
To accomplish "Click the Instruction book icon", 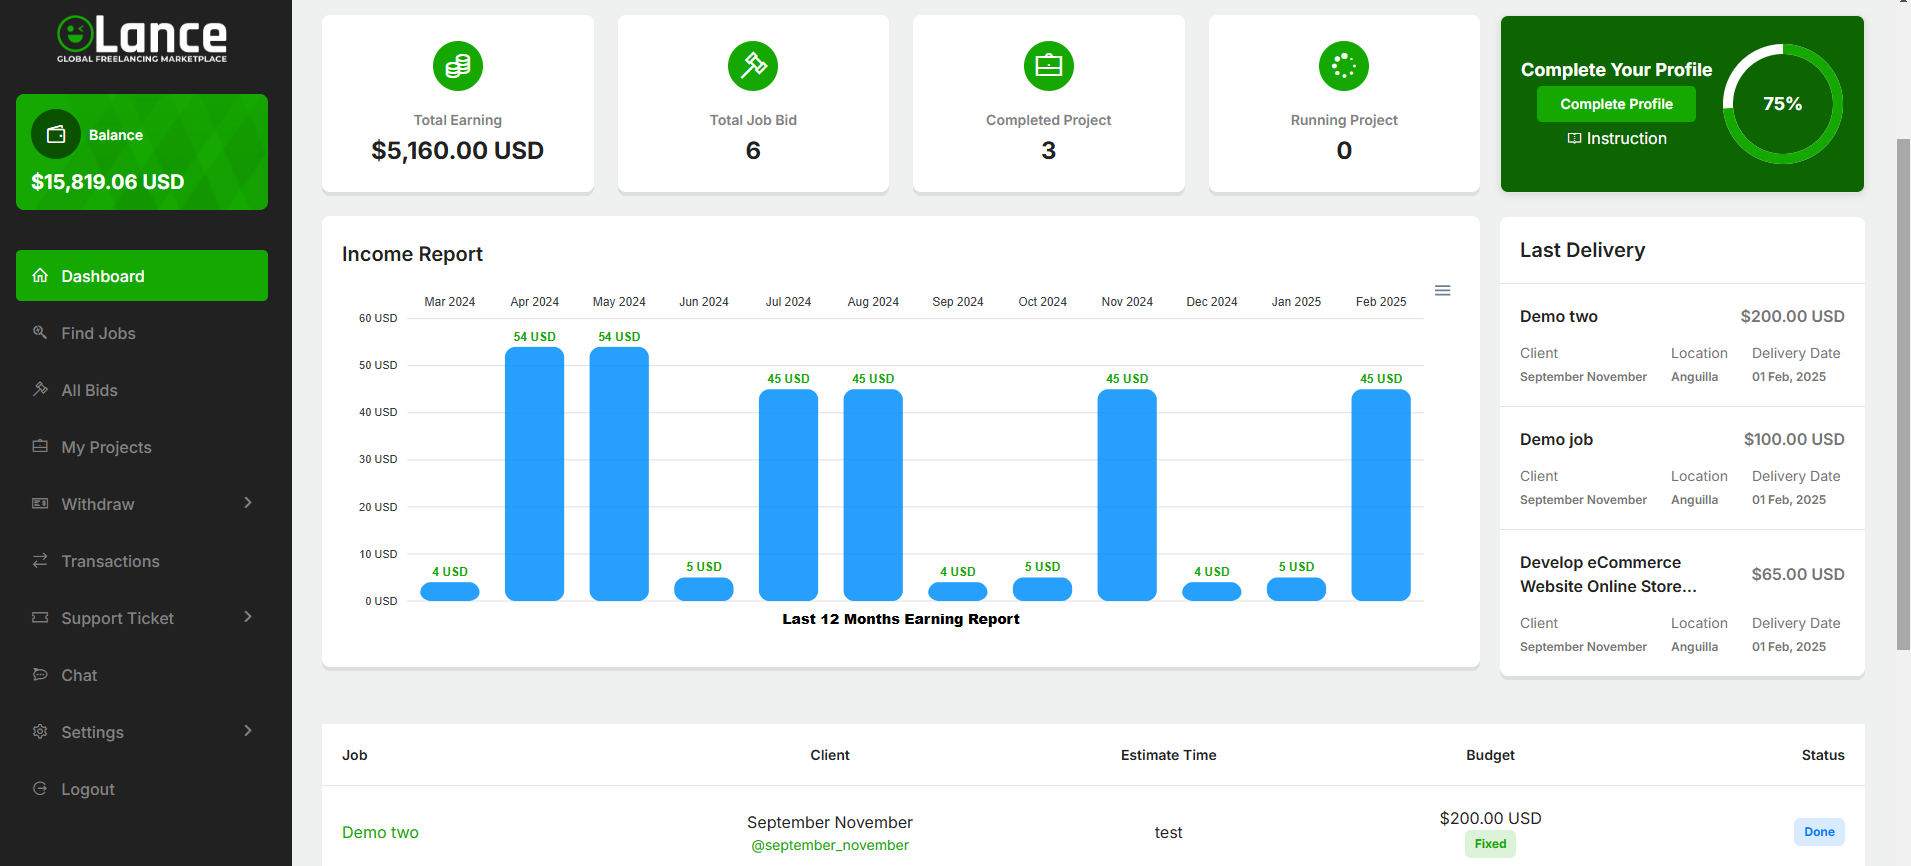I will [x=1574, y=139].
